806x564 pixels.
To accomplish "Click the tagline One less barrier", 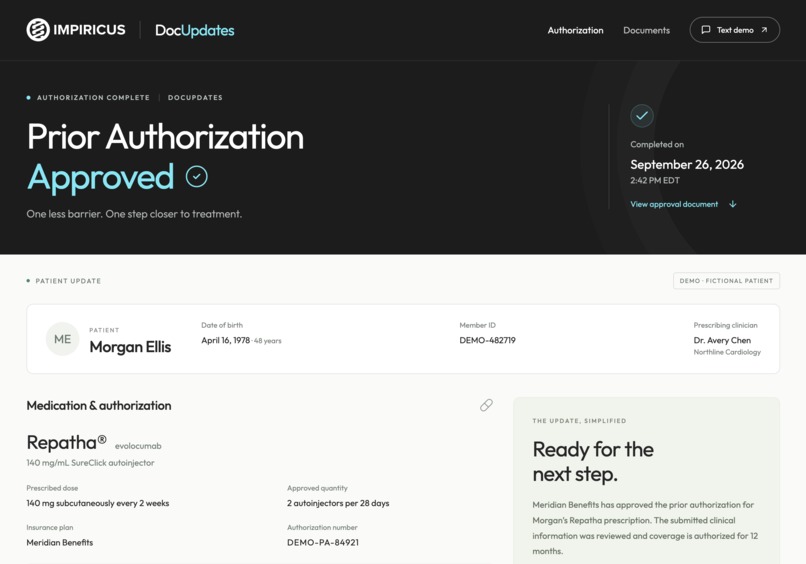I will tap(134, 214).
